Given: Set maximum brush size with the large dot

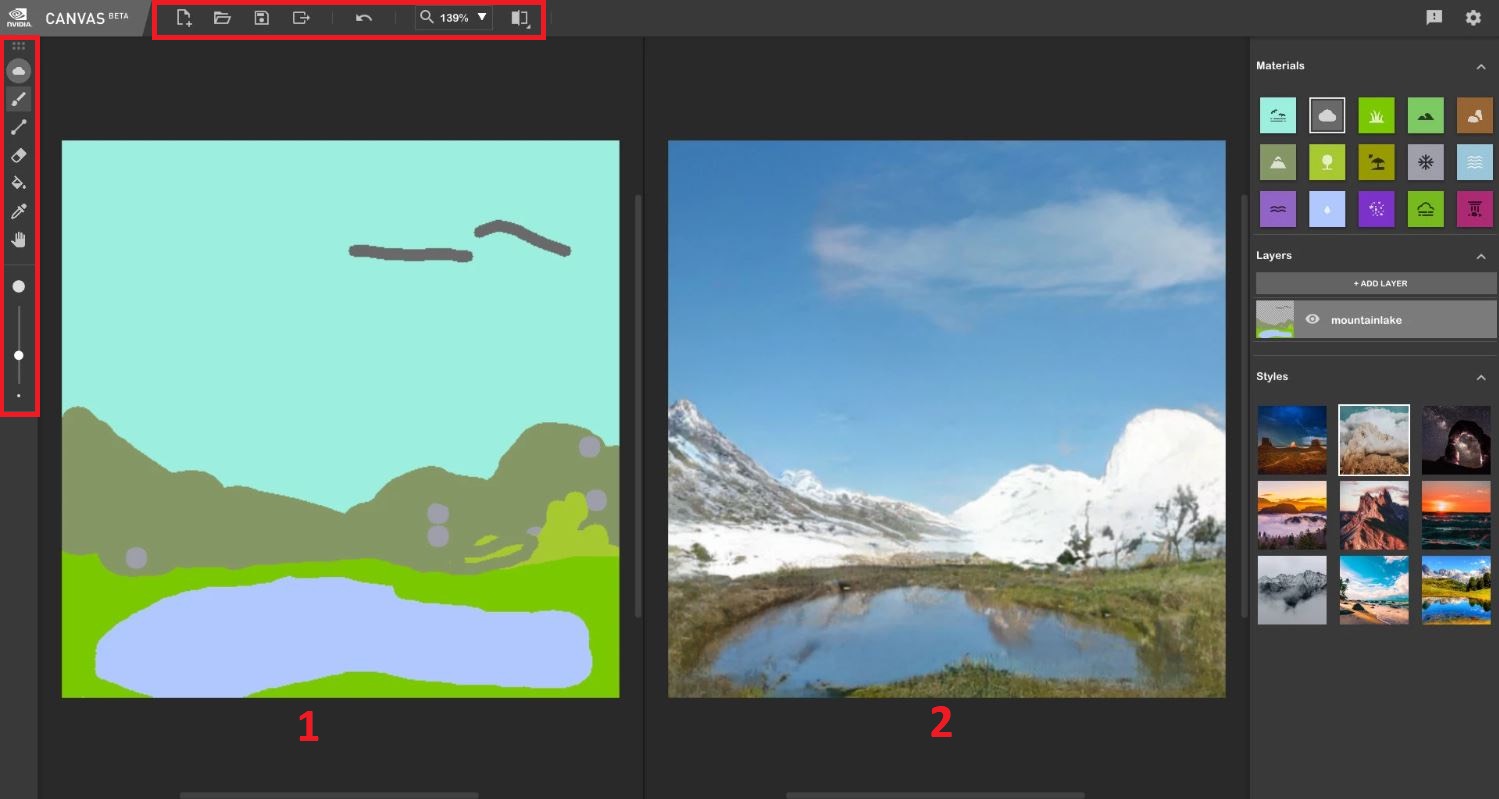Looking at the screenshot, I should (18, 286).
